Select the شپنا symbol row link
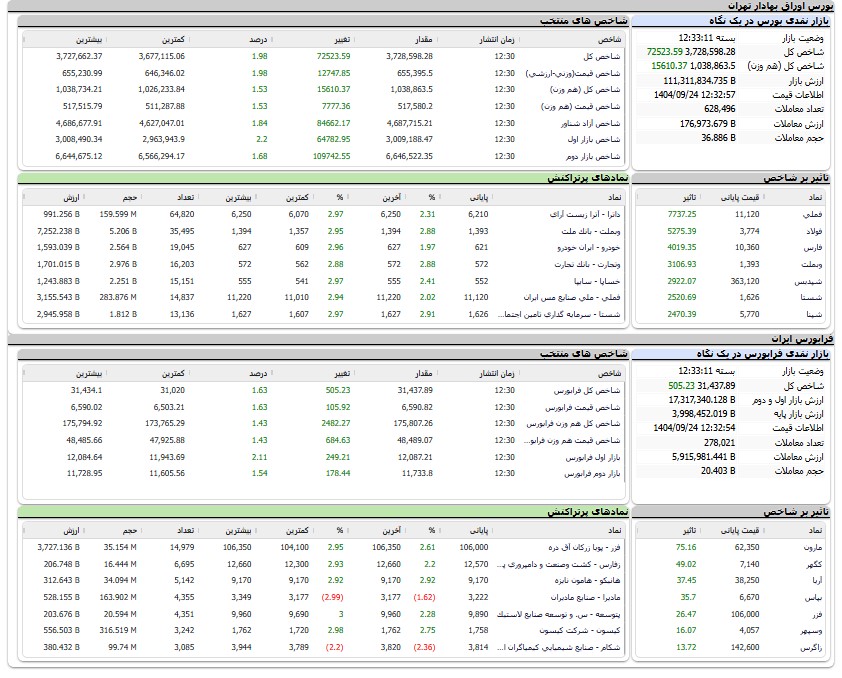This screenshot has width=842, height=678. point(817,314)
